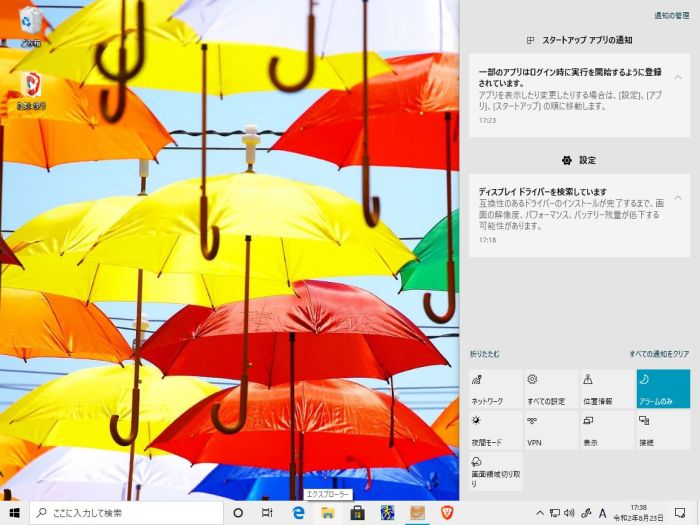Open the Recycle Bin desktop icon
Image resolution: width=700 pixels, height=525 pixels.
[31, 24]
